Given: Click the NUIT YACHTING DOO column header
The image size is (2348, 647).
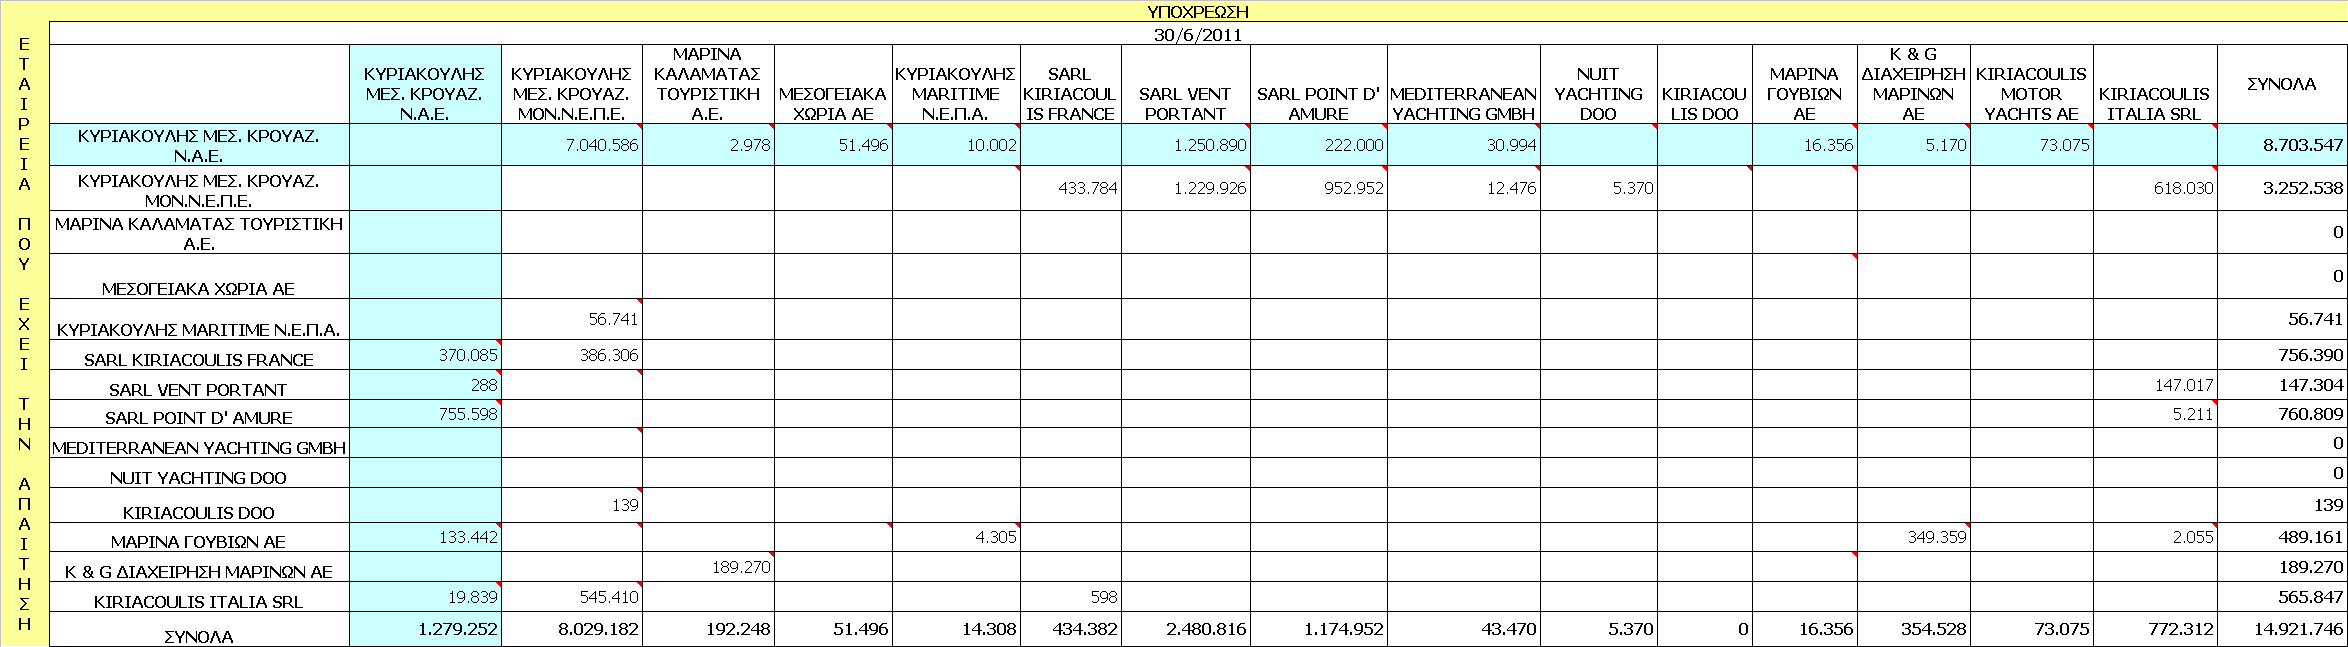Looking at the screenshot, I should point(1598,94).
